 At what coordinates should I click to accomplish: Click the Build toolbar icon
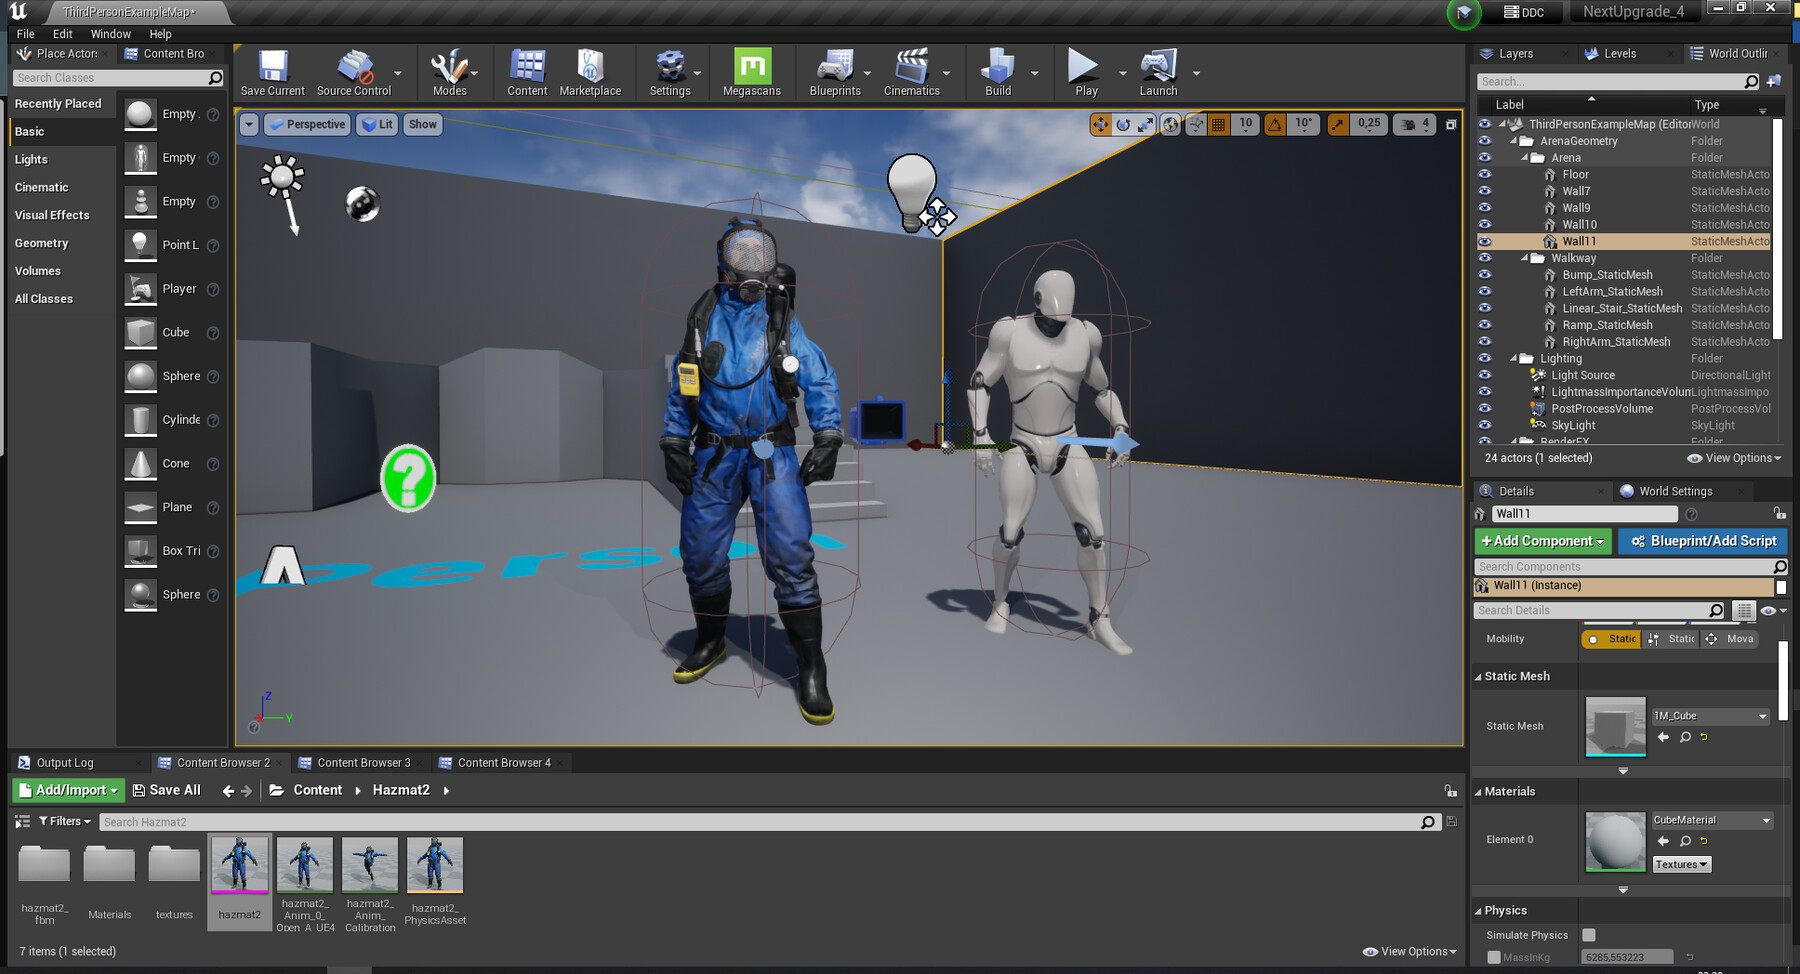998,72
